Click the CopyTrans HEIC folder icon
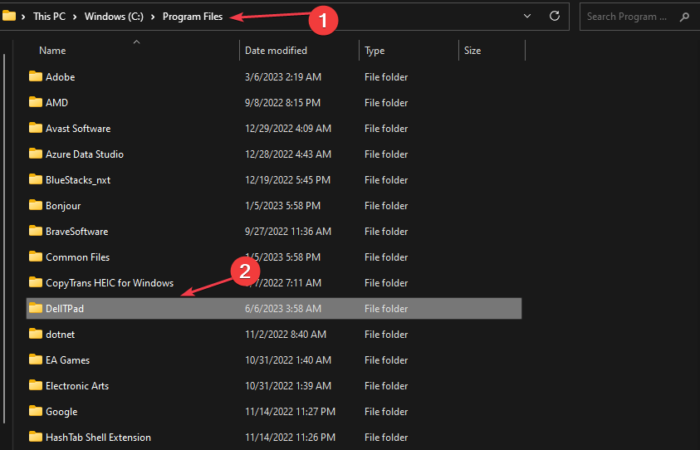This screenshot has width=700, height=450. coord(35,283)
